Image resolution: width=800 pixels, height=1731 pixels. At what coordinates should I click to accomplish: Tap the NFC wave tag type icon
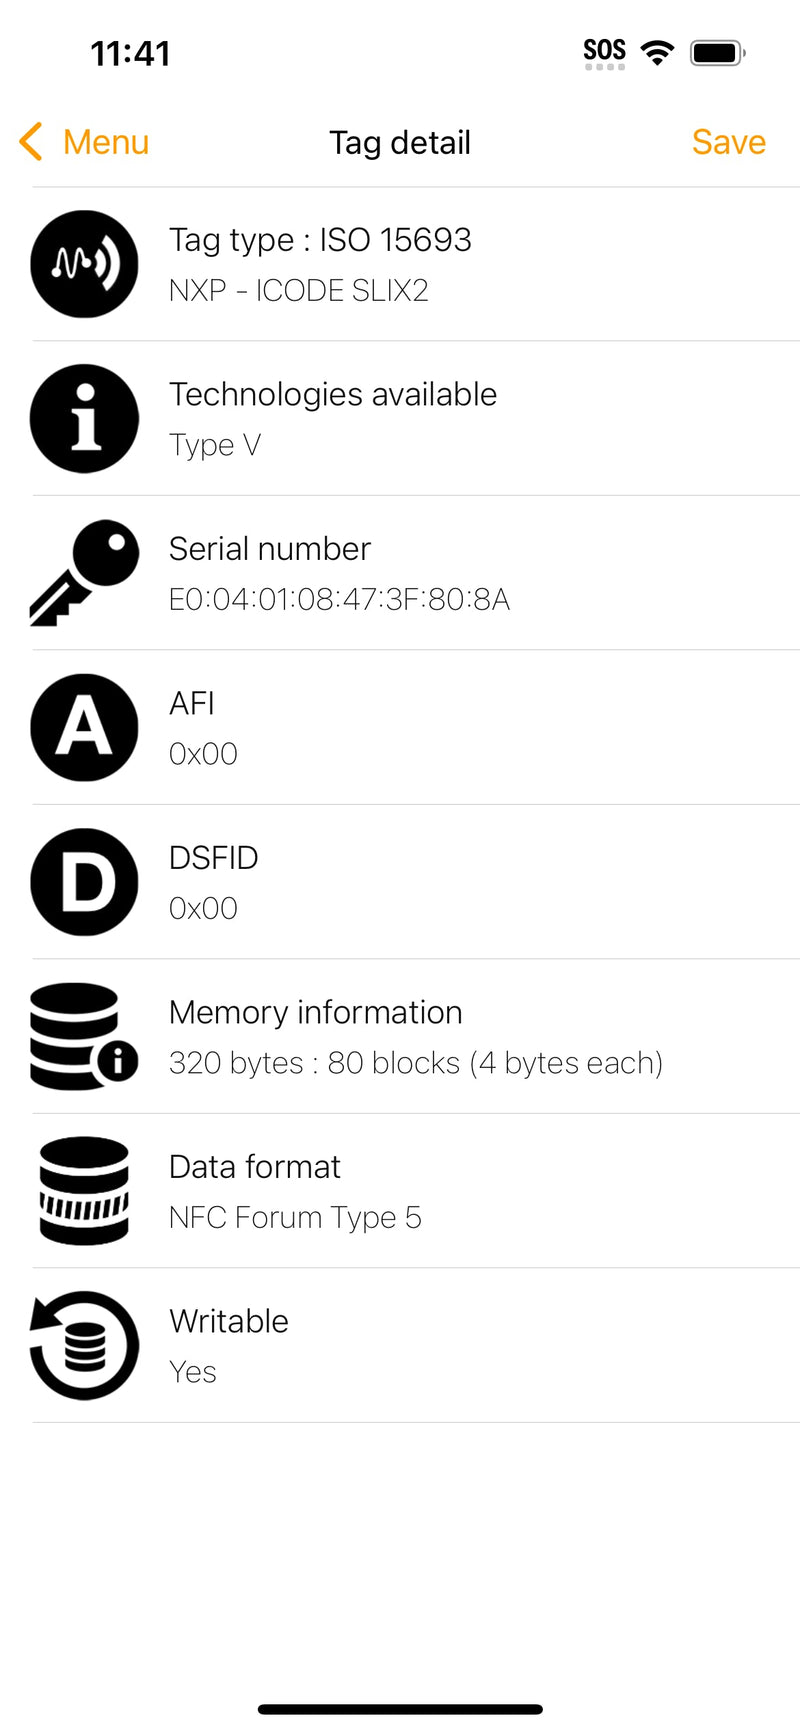click(x=84, y=264)
